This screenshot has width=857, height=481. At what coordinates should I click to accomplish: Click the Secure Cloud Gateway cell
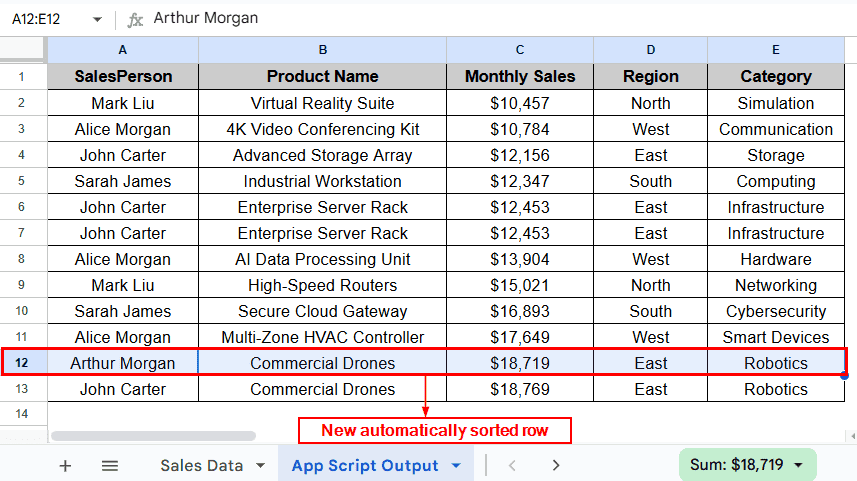322,311
